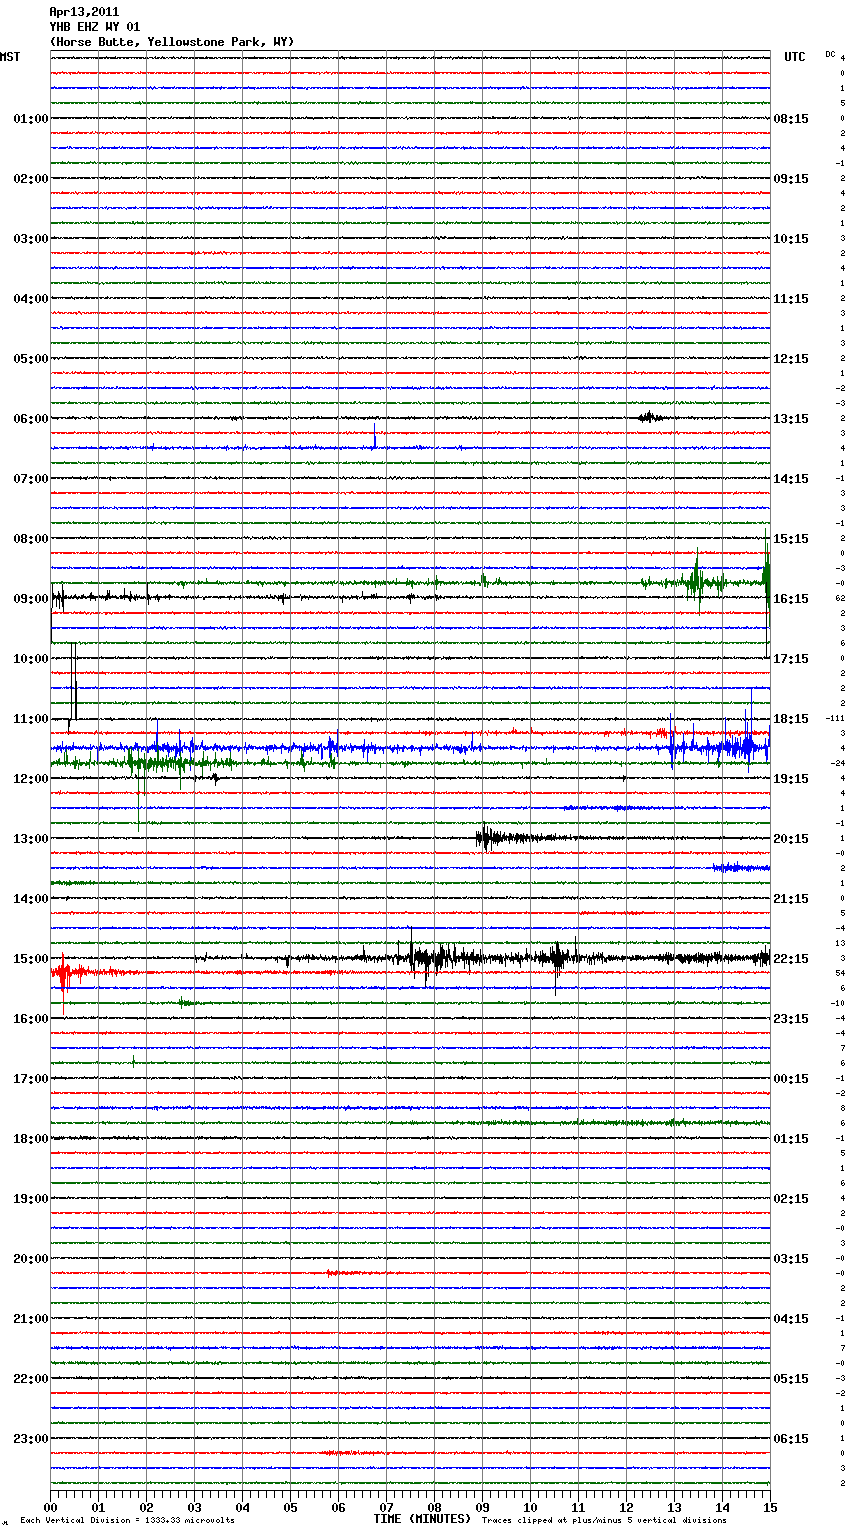850x1534 pixels.
Task: Click the DC offset value -111
Action: (836, 718)
